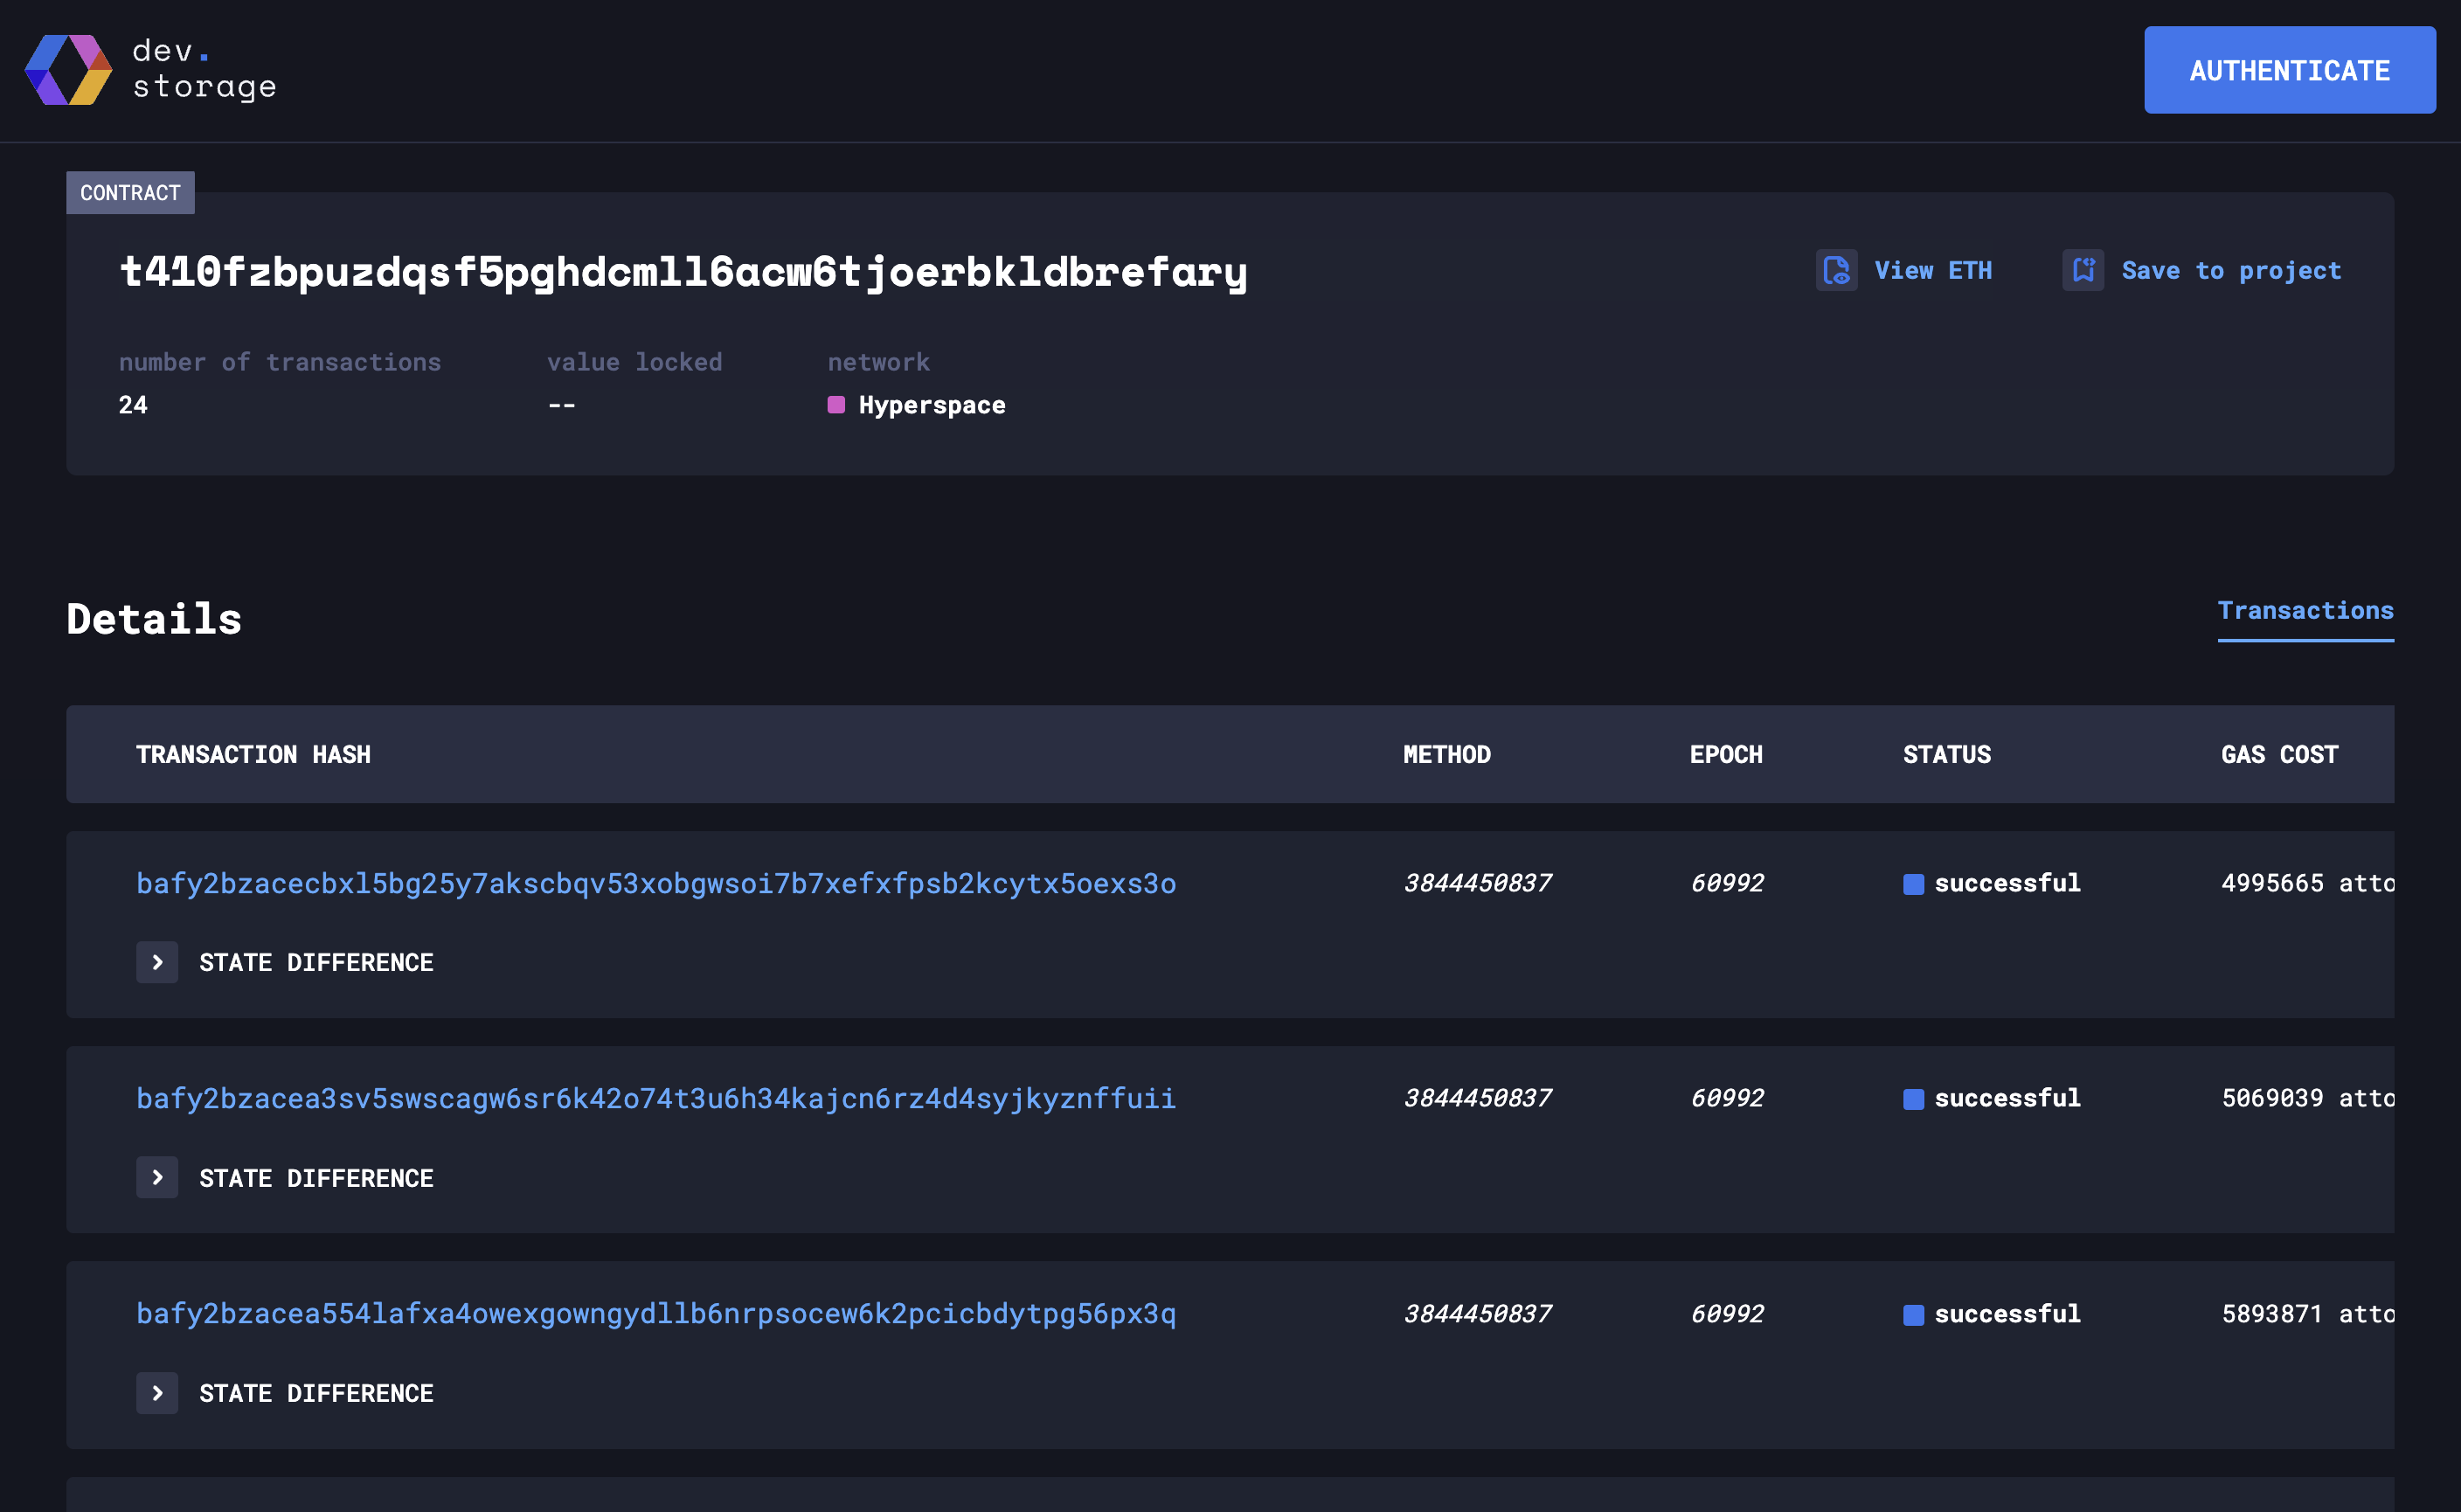Click the View ETH document icon

[1836, 270]
